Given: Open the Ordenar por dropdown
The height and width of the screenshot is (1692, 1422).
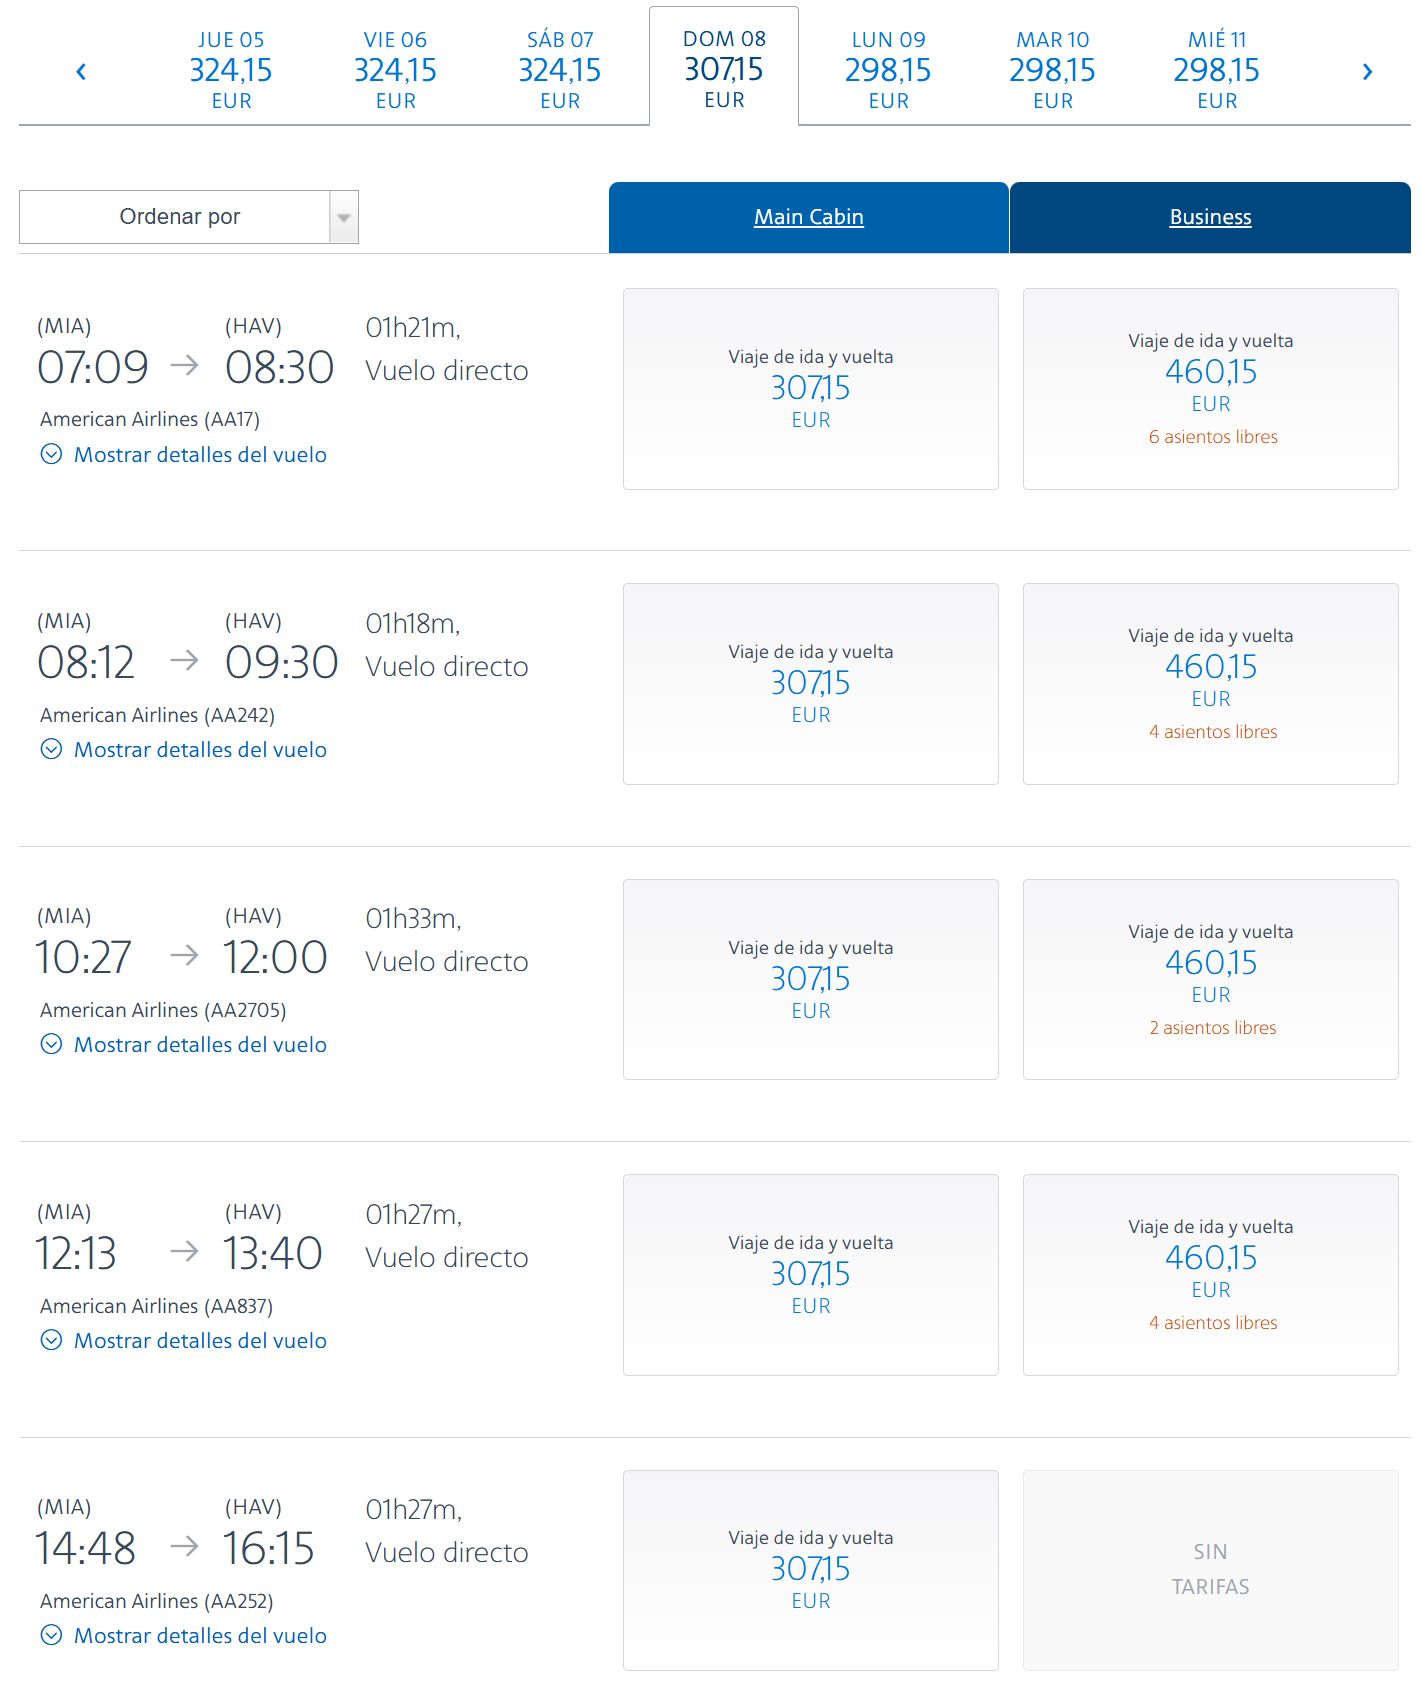Looking at the screenshot, I should 189,217.
